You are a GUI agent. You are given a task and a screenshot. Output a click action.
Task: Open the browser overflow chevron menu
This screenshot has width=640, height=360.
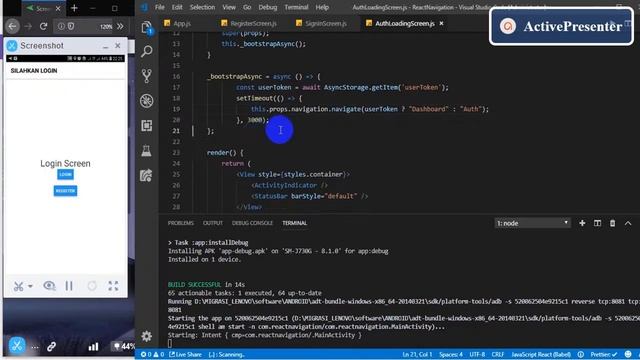pyautogui.click(x=120, y=27)
